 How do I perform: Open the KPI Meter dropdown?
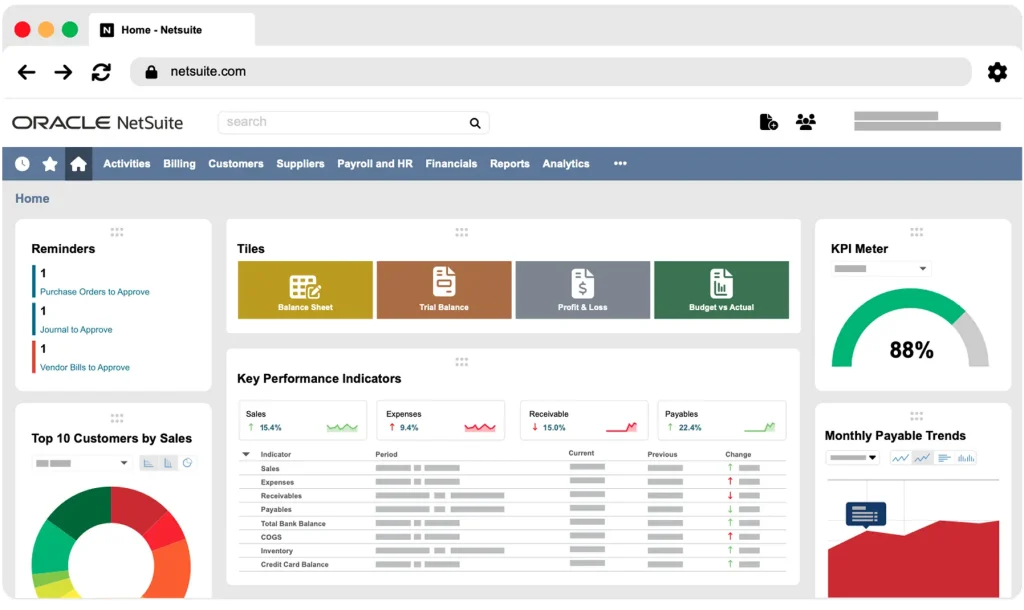(880, 268)
